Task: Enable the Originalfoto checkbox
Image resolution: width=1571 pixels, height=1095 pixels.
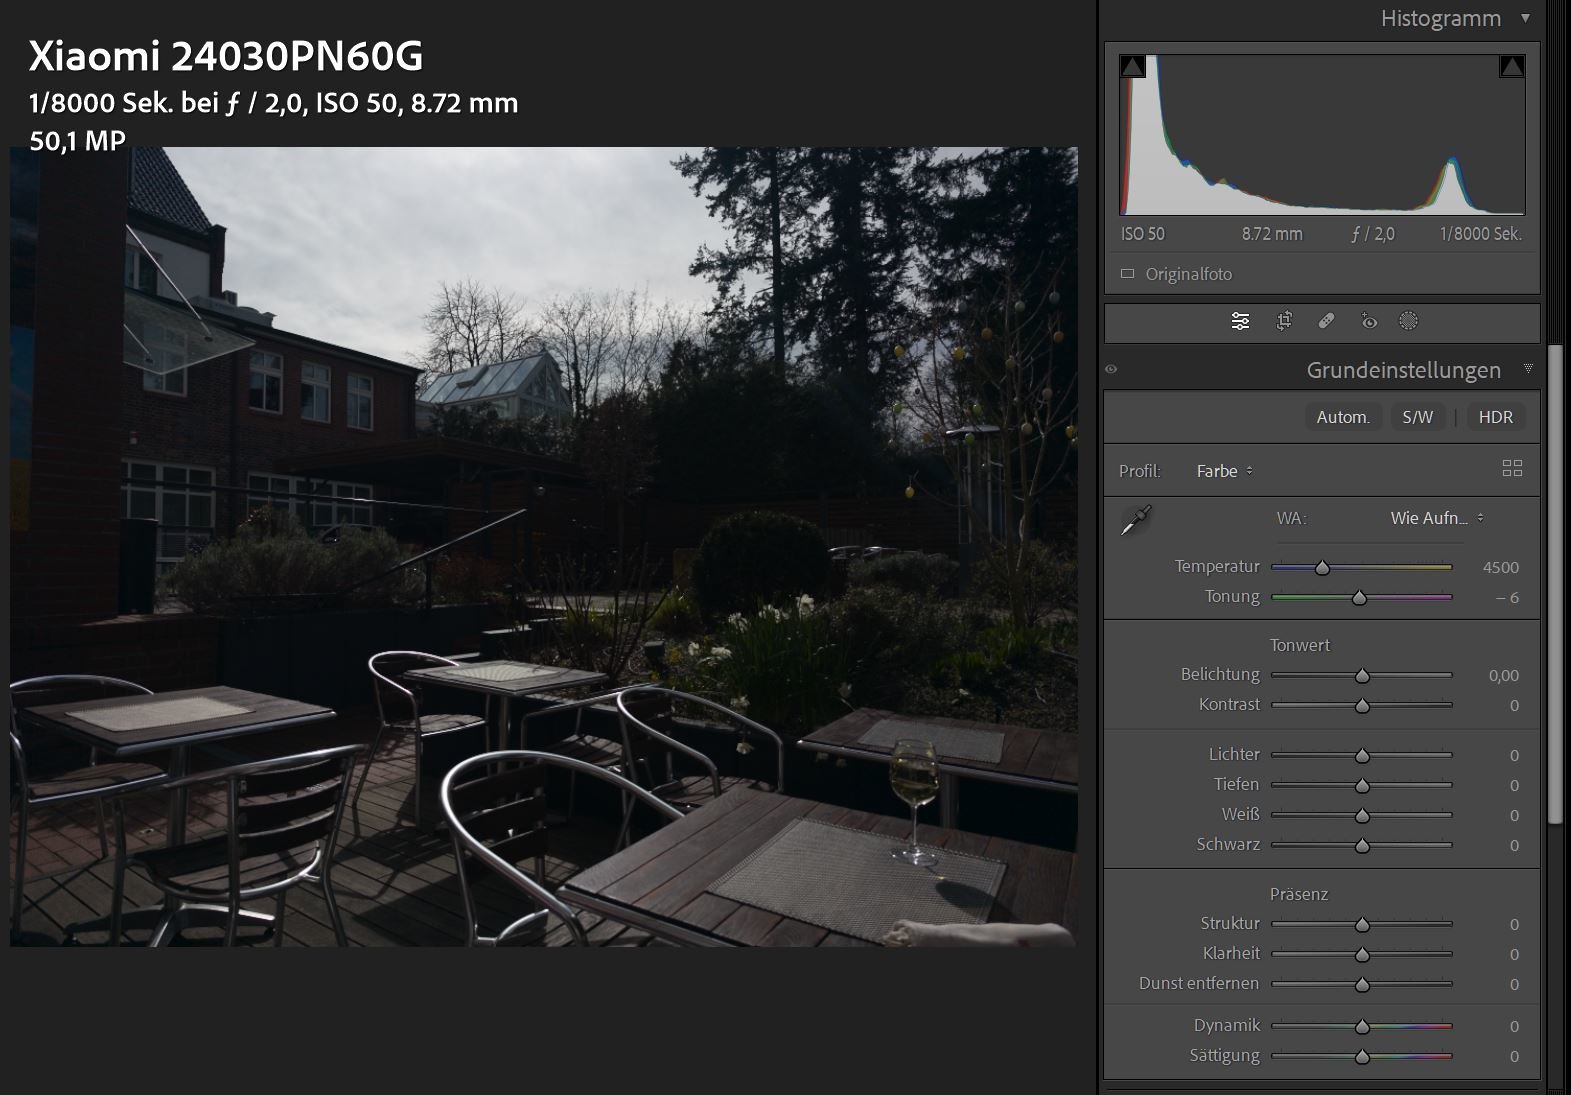Action: [x=1127, y=274]
